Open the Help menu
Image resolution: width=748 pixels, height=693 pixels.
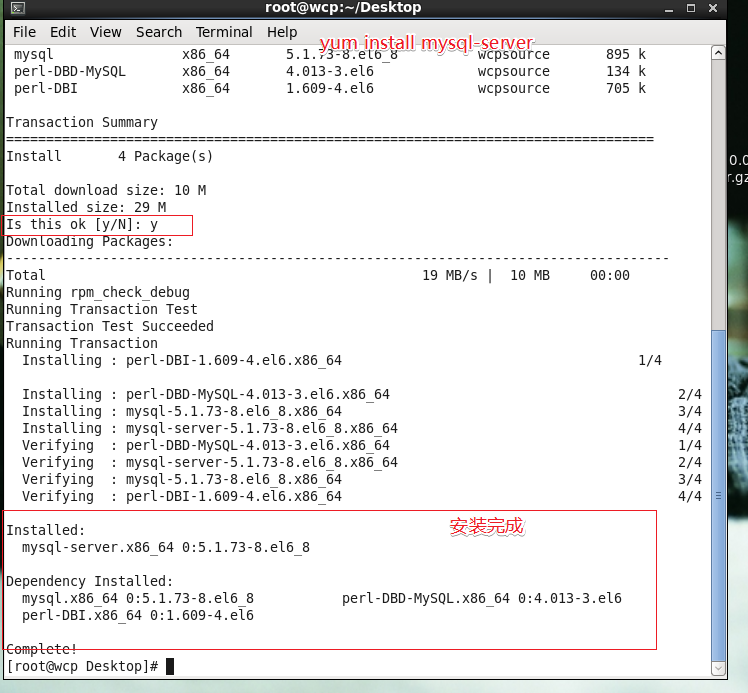point(282,32)
